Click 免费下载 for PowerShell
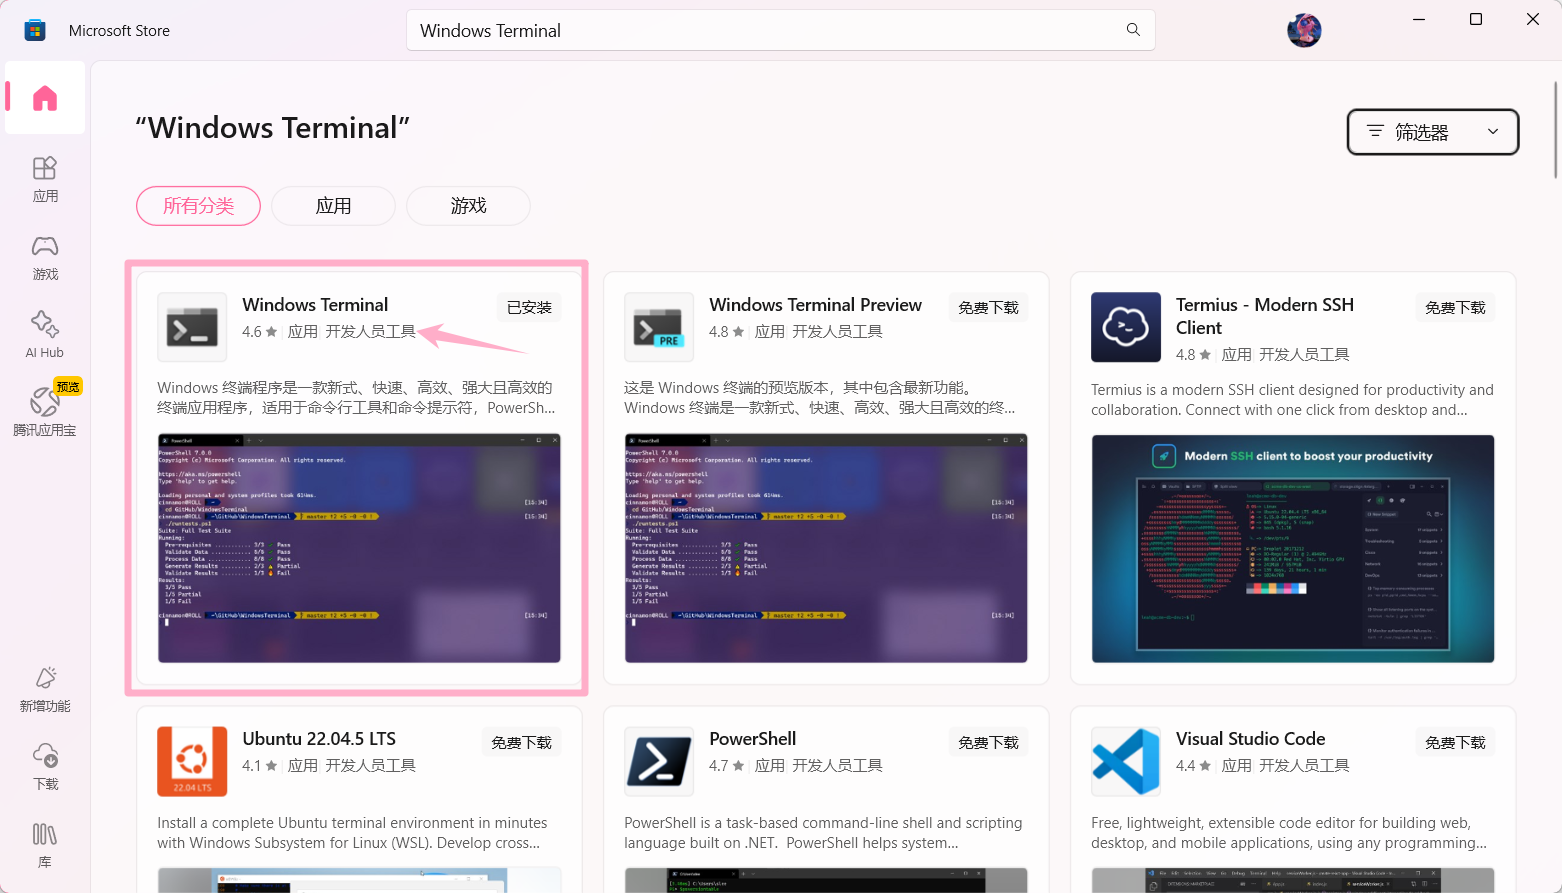Screen dimensions: 1562x893 988,742
